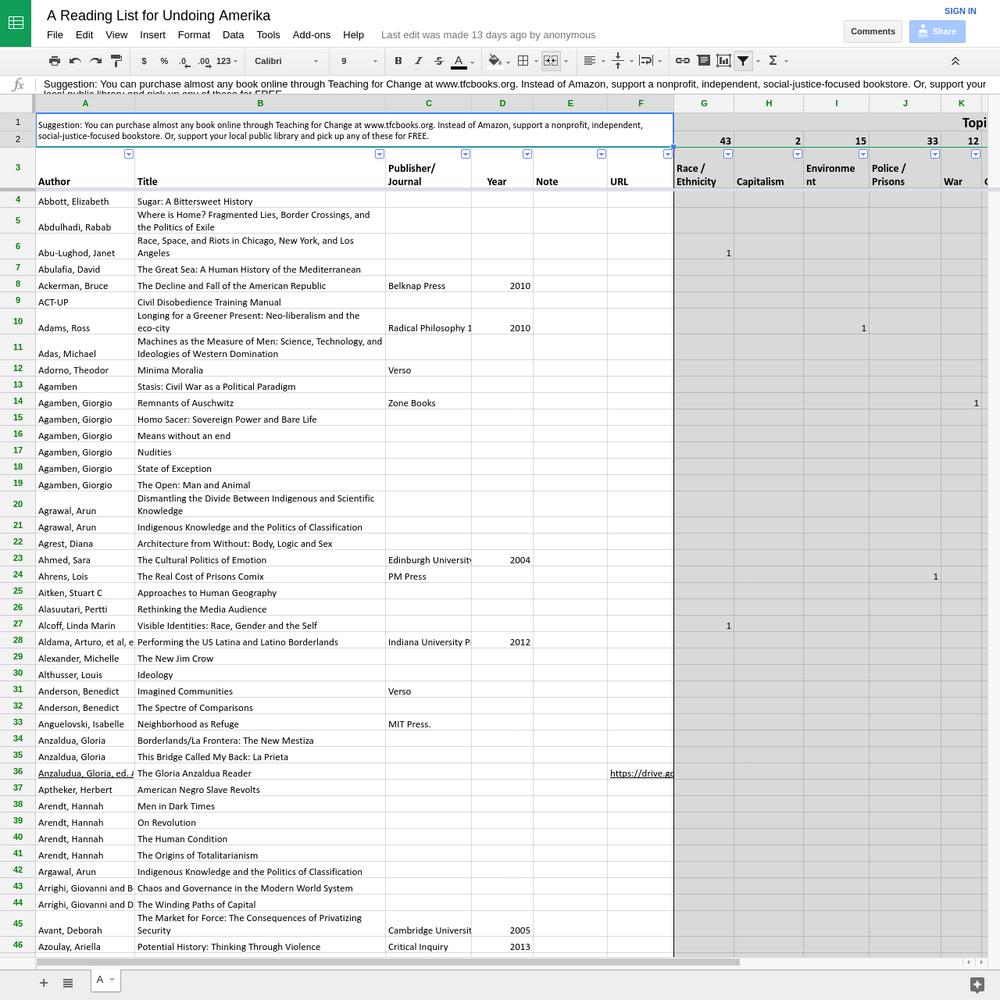Screen dimensions: 1000x1000
Task: Decrease decimal places
Action: click(x=184, y=61)
